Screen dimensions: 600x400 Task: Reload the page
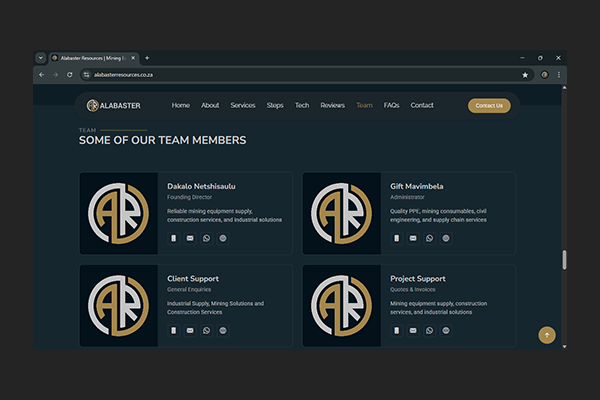click(70, 75)
